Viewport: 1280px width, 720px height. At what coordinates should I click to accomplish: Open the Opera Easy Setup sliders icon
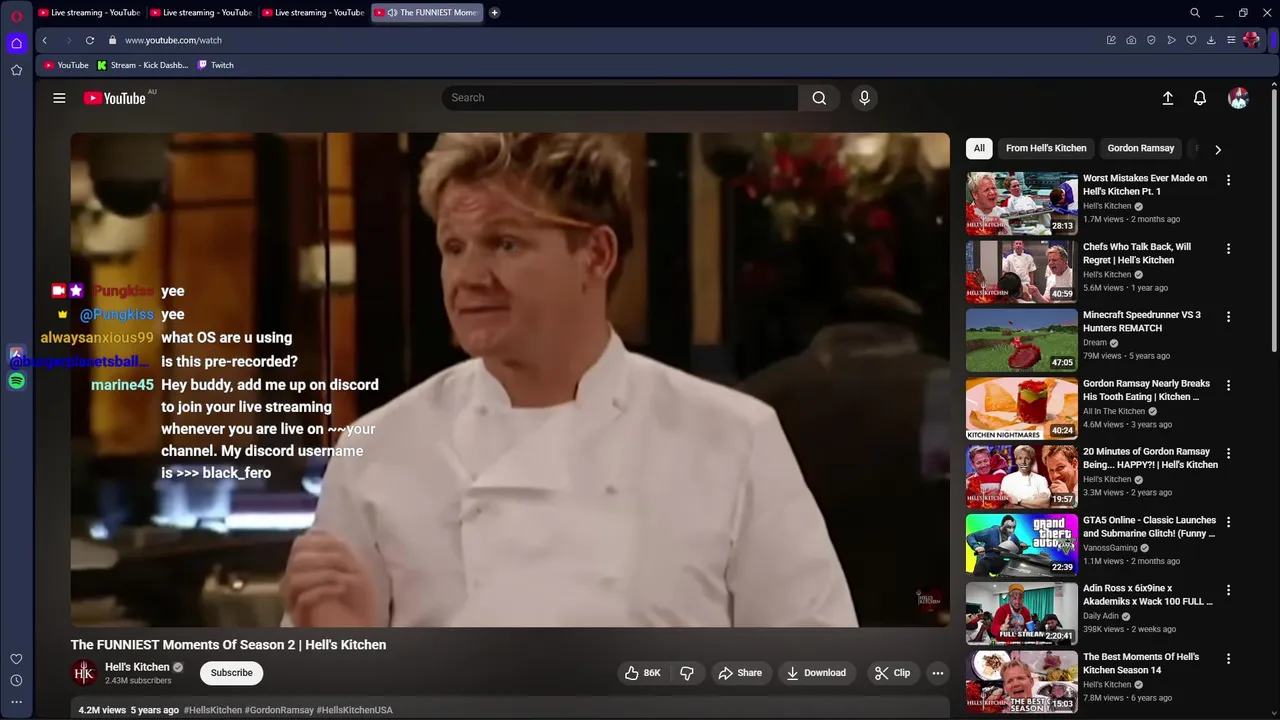(x=1231, y=40)
